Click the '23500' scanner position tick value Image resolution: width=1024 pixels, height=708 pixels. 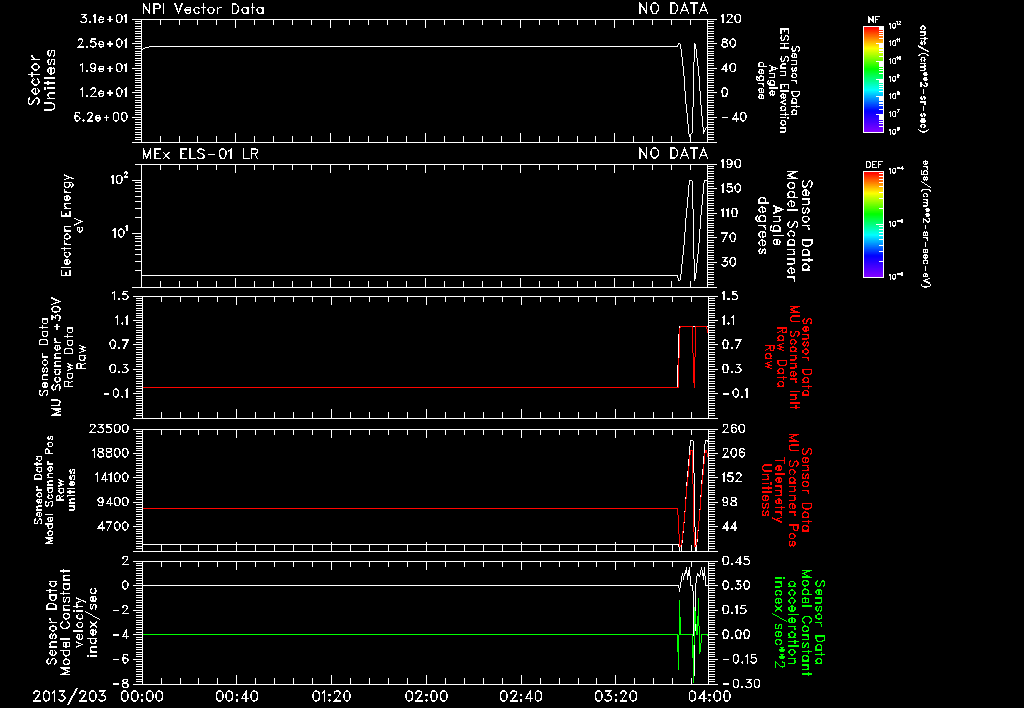109,429
